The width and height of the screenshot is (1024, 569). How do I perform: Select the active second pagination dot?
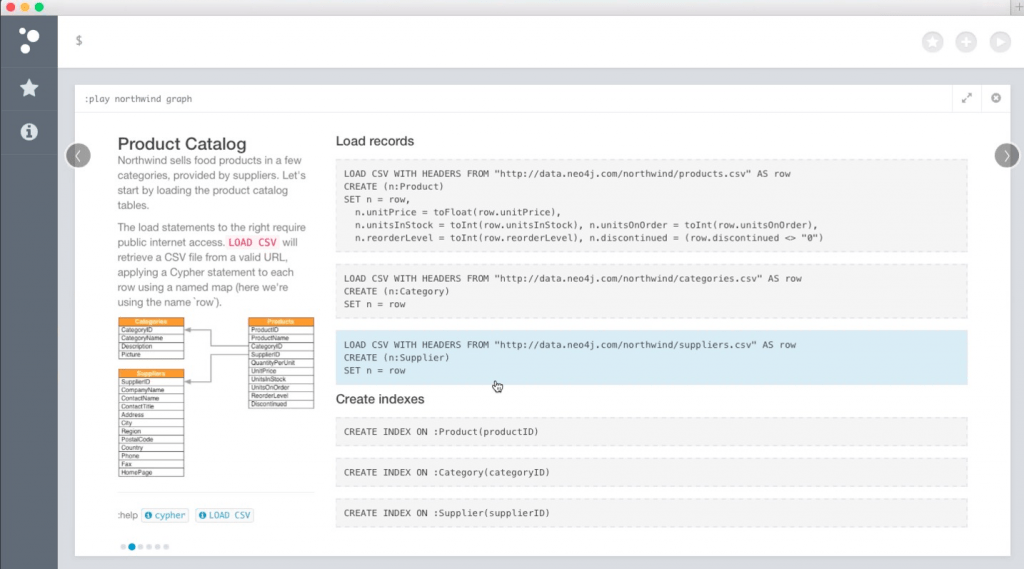(x=132, y=547)
